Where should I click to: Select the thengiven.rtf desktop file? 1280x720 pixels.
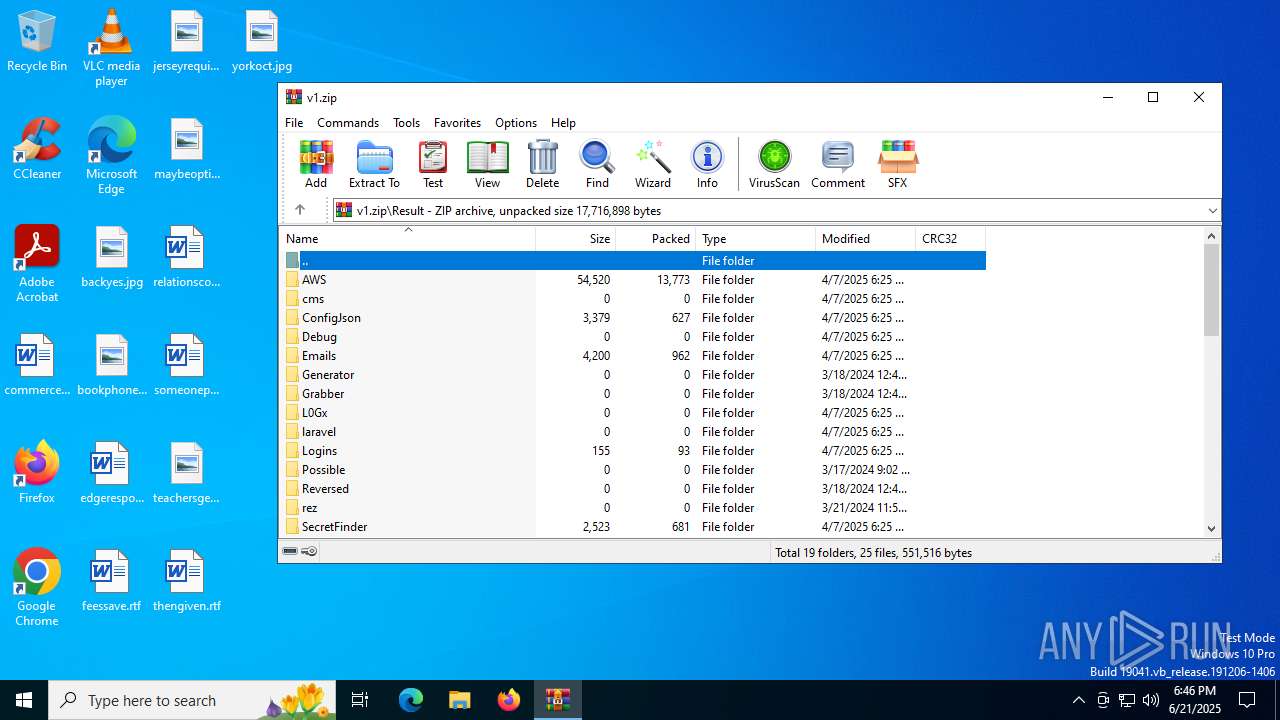pos(186,581)
